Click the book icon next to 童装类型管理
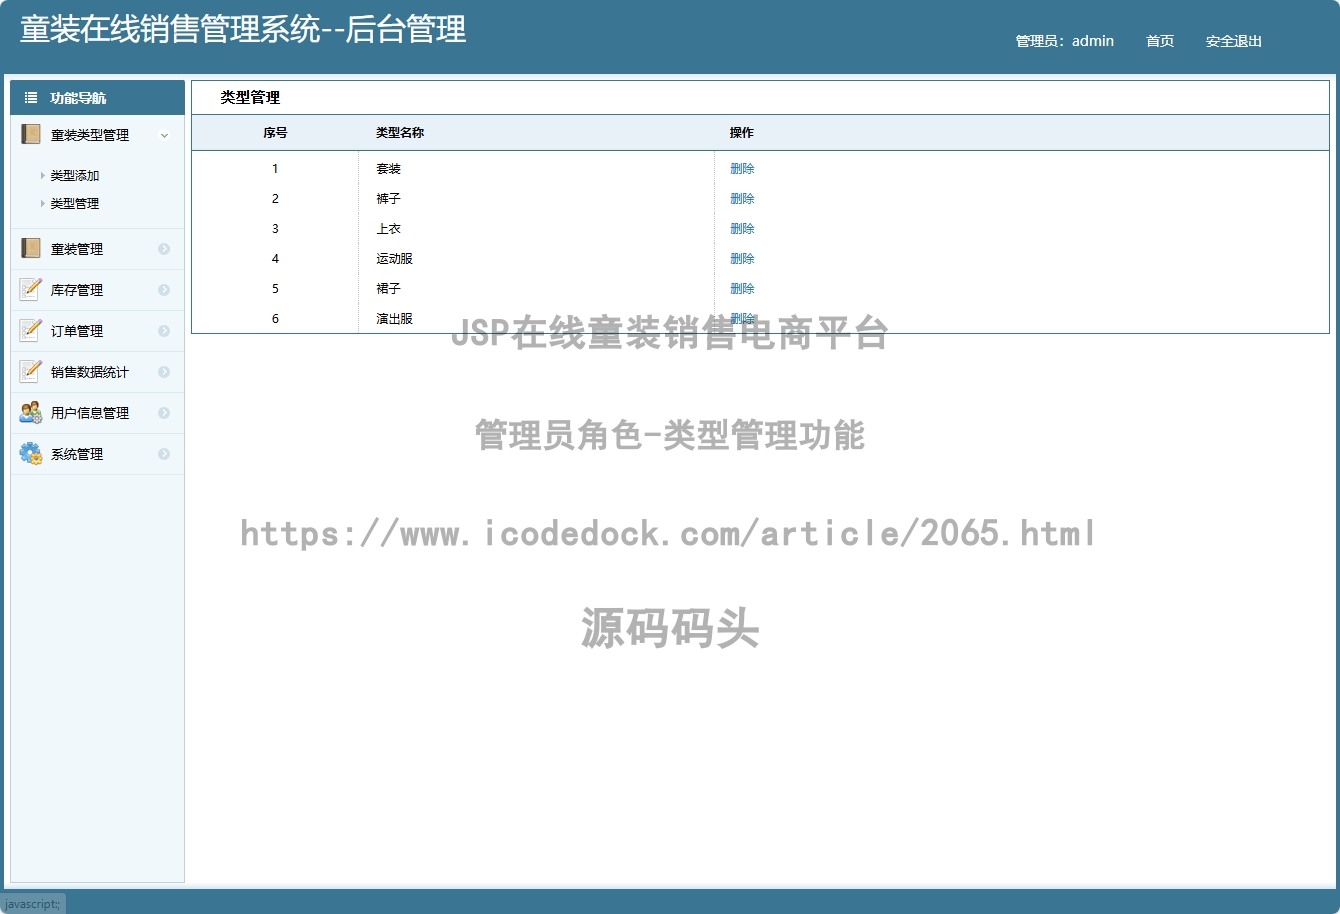 (x=31, y=134)
